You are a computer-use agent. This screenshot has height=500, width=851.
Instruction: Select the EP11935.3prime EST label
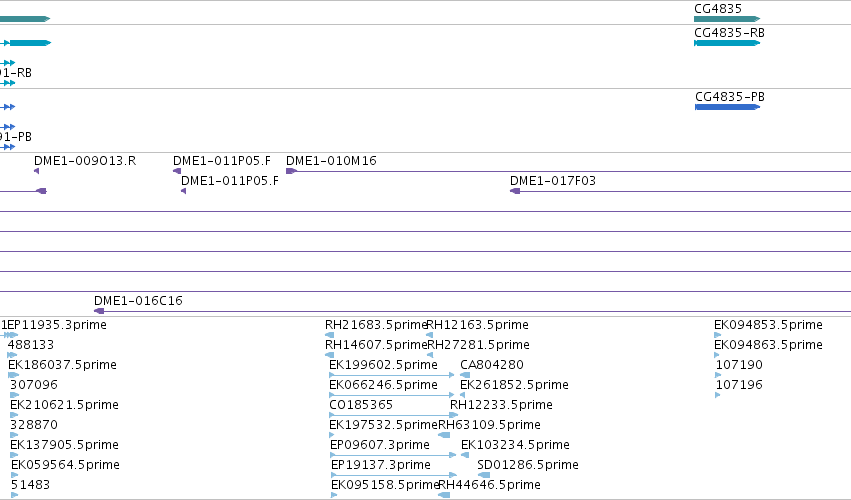coord(57,325)
